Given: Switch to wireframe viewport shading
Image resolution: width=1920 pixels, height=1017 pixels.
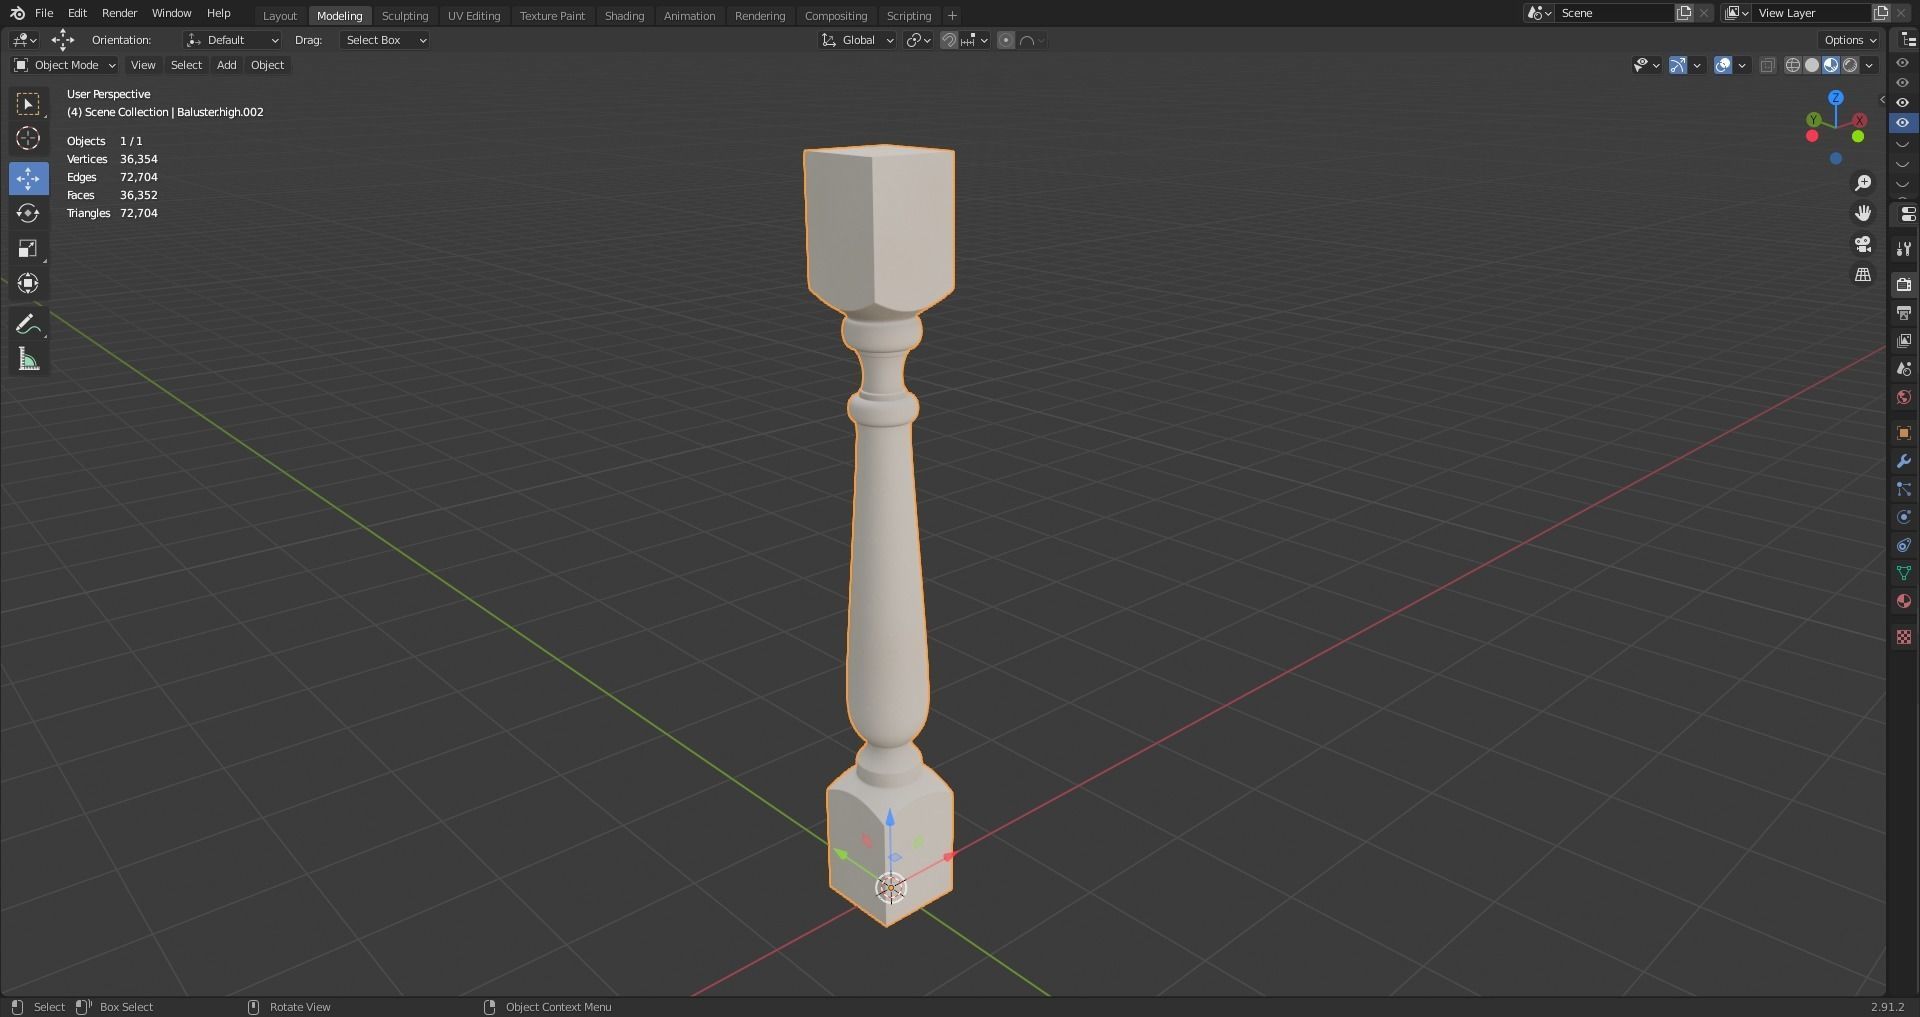Looking at the screenshot, I should coord(1793,65).
